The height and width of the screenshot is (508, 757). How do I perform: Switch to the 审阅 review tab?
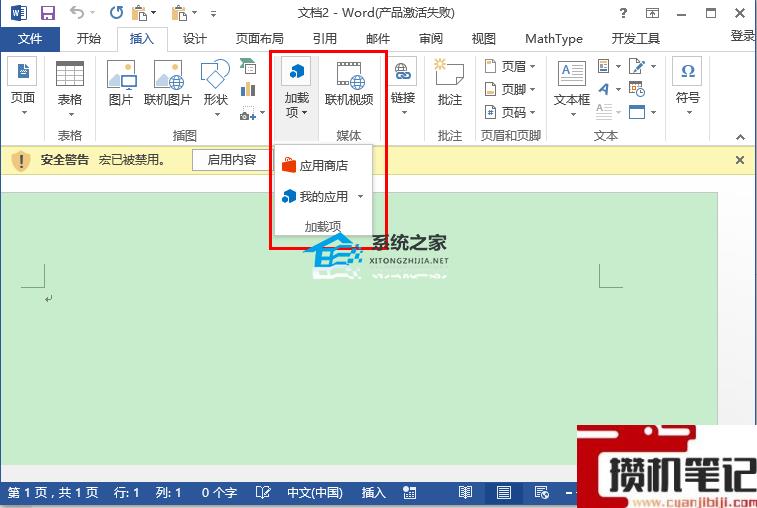pyautogui.click(x=431, y=39)
